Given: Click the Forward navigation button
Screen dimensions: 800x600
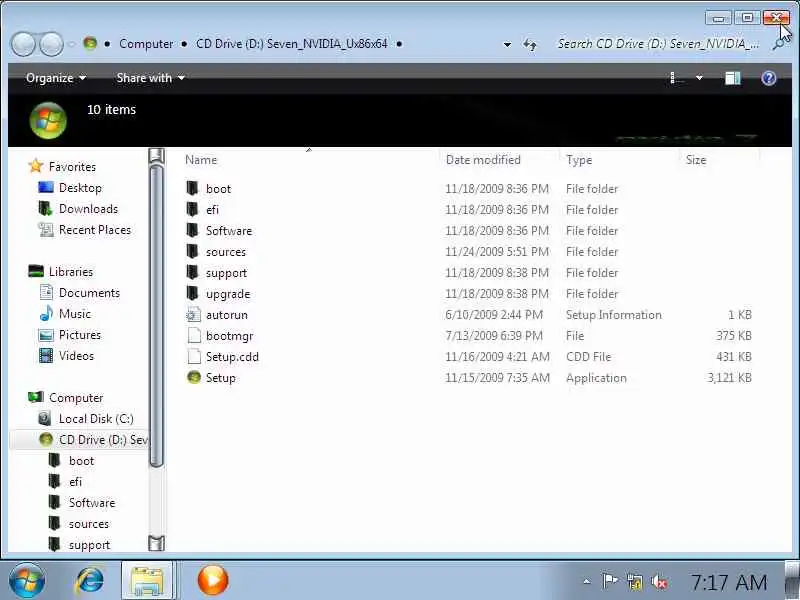Looking at the screenshot, I should point(51,44).
